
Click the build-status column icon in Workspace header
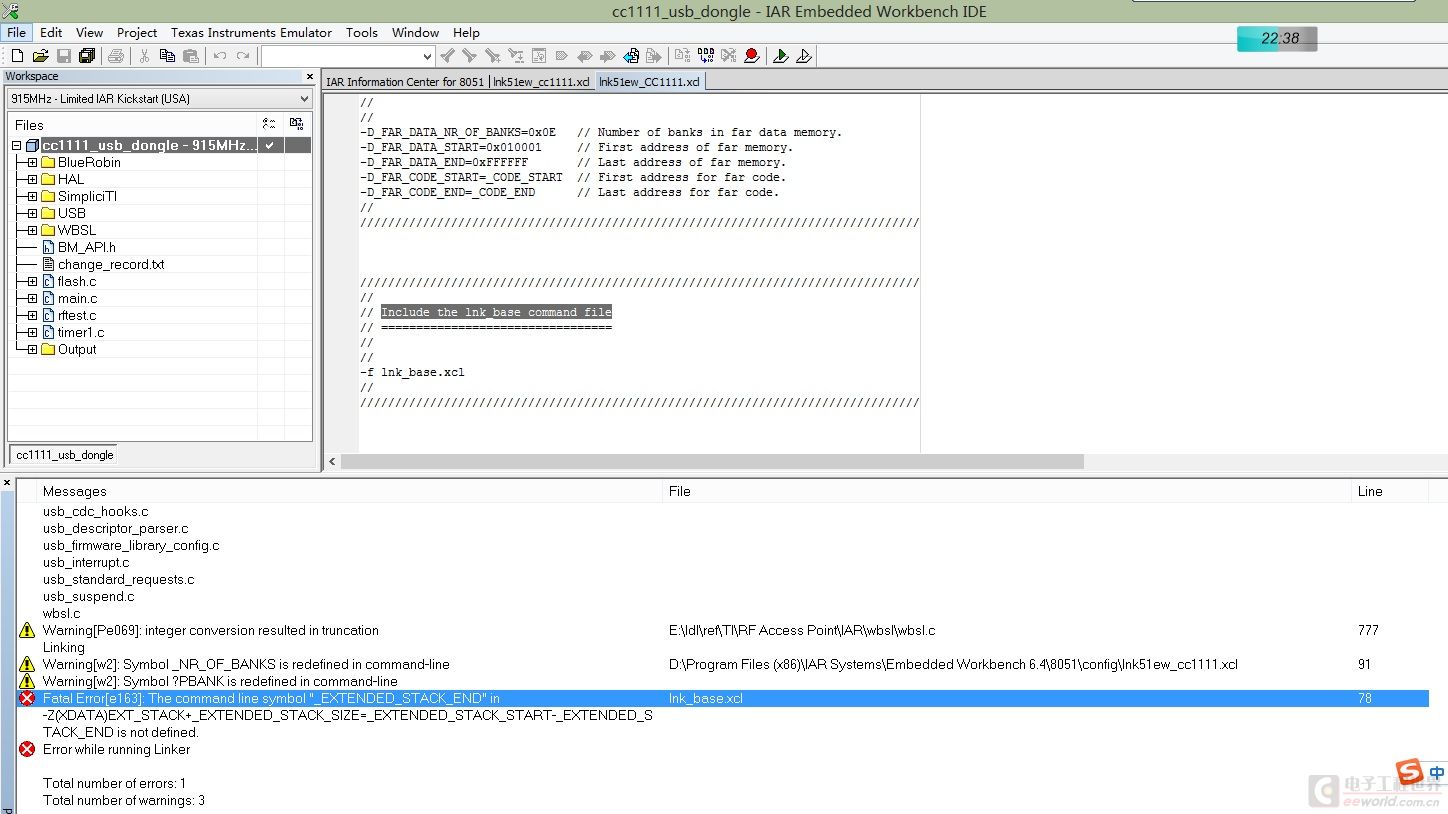[296, 124]
